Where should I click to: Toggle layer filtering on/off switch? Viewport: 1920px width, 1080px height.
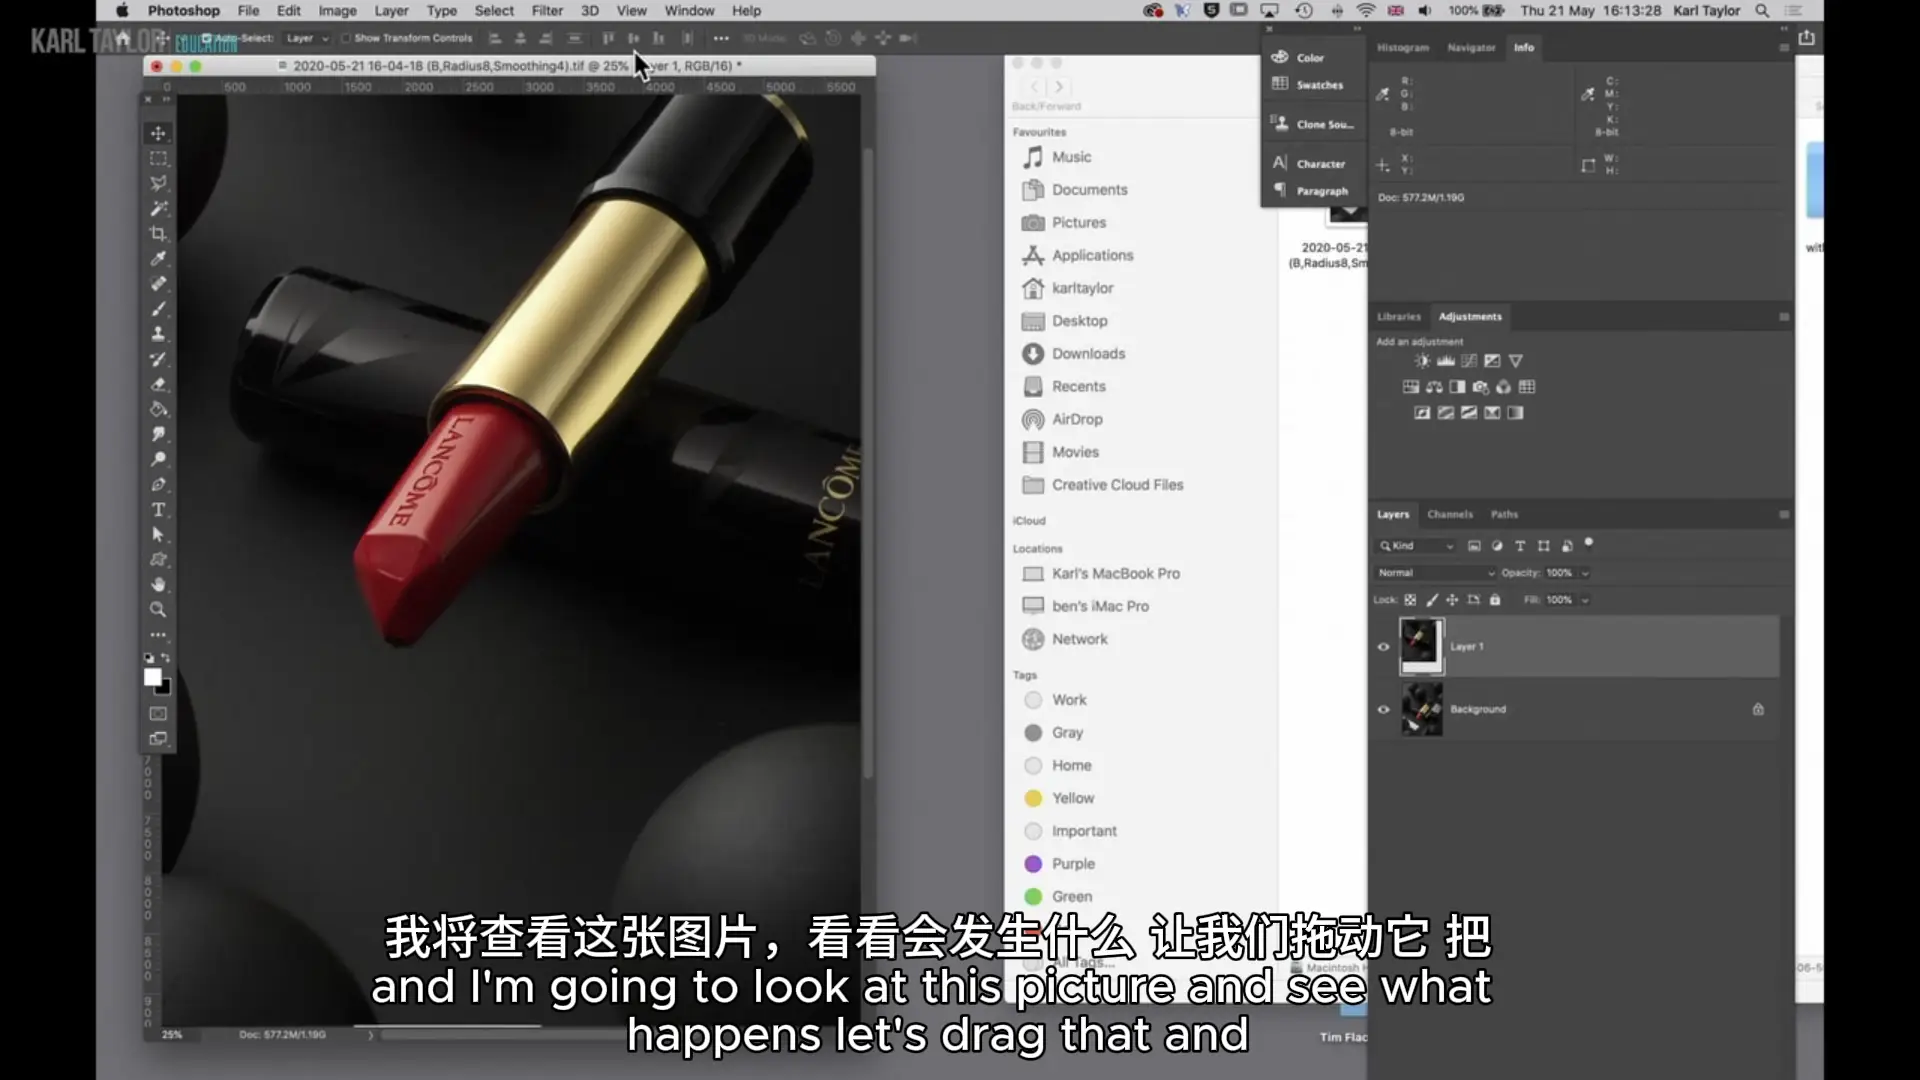(x=1589, y=544)
